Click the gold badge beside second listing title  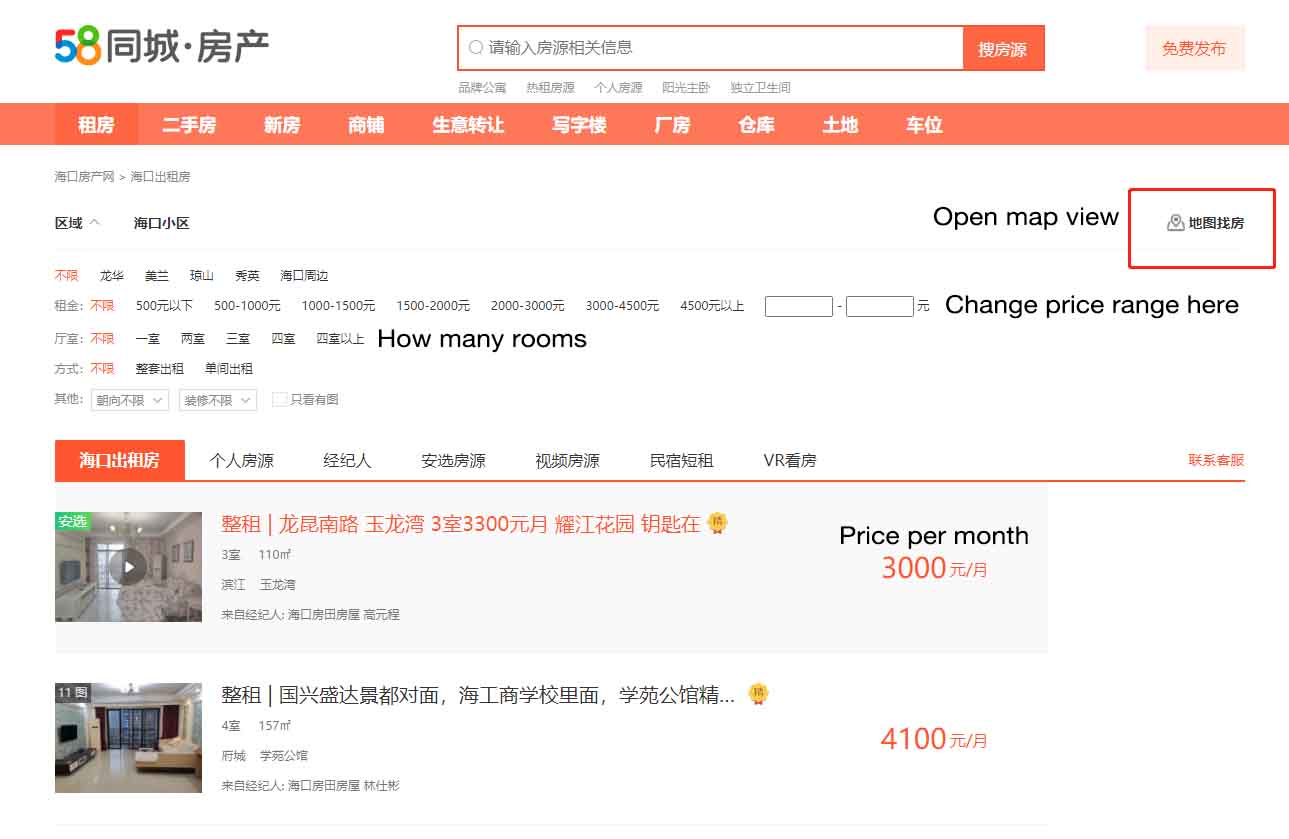point(759,694)
